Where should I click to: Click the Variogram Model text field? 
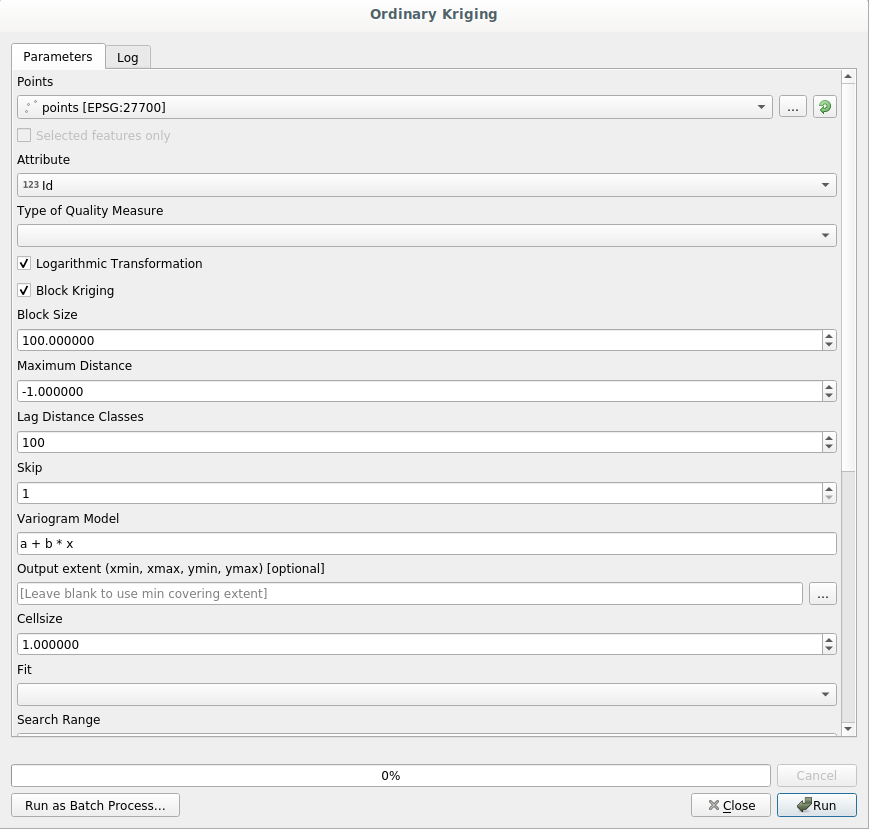pyautogui.click(x=427, y=543)
